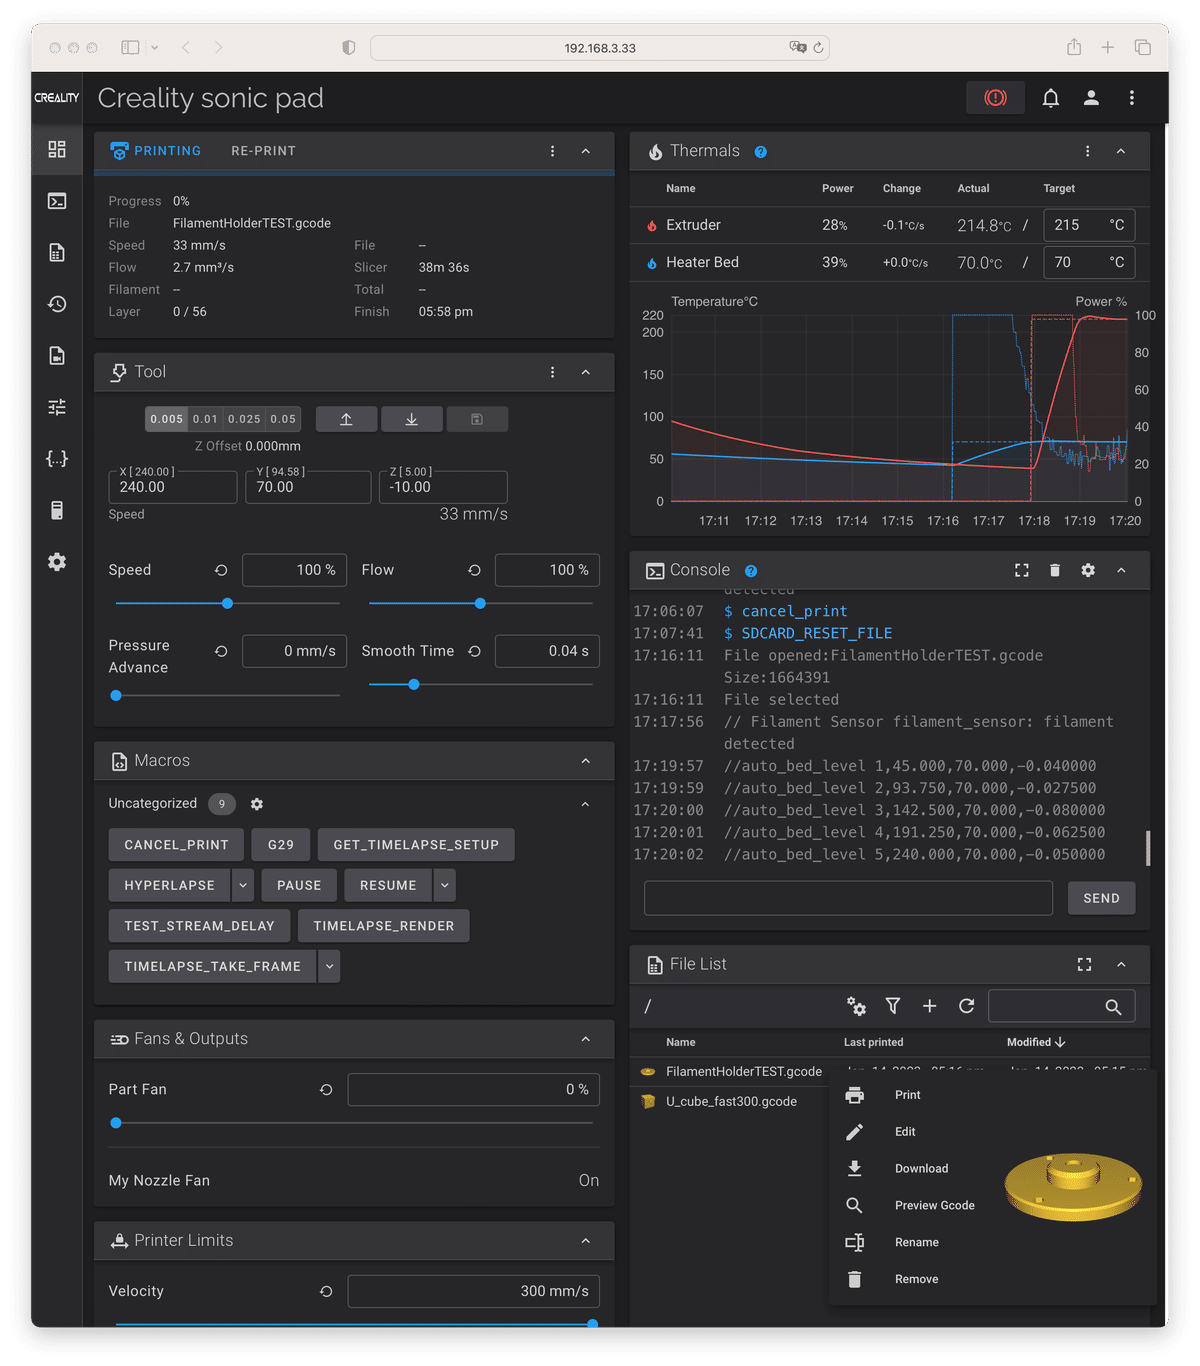Open RESUME macro parameters dropdown
The height and width of the screenshot is (1366, 1200).
coord(445,885)
